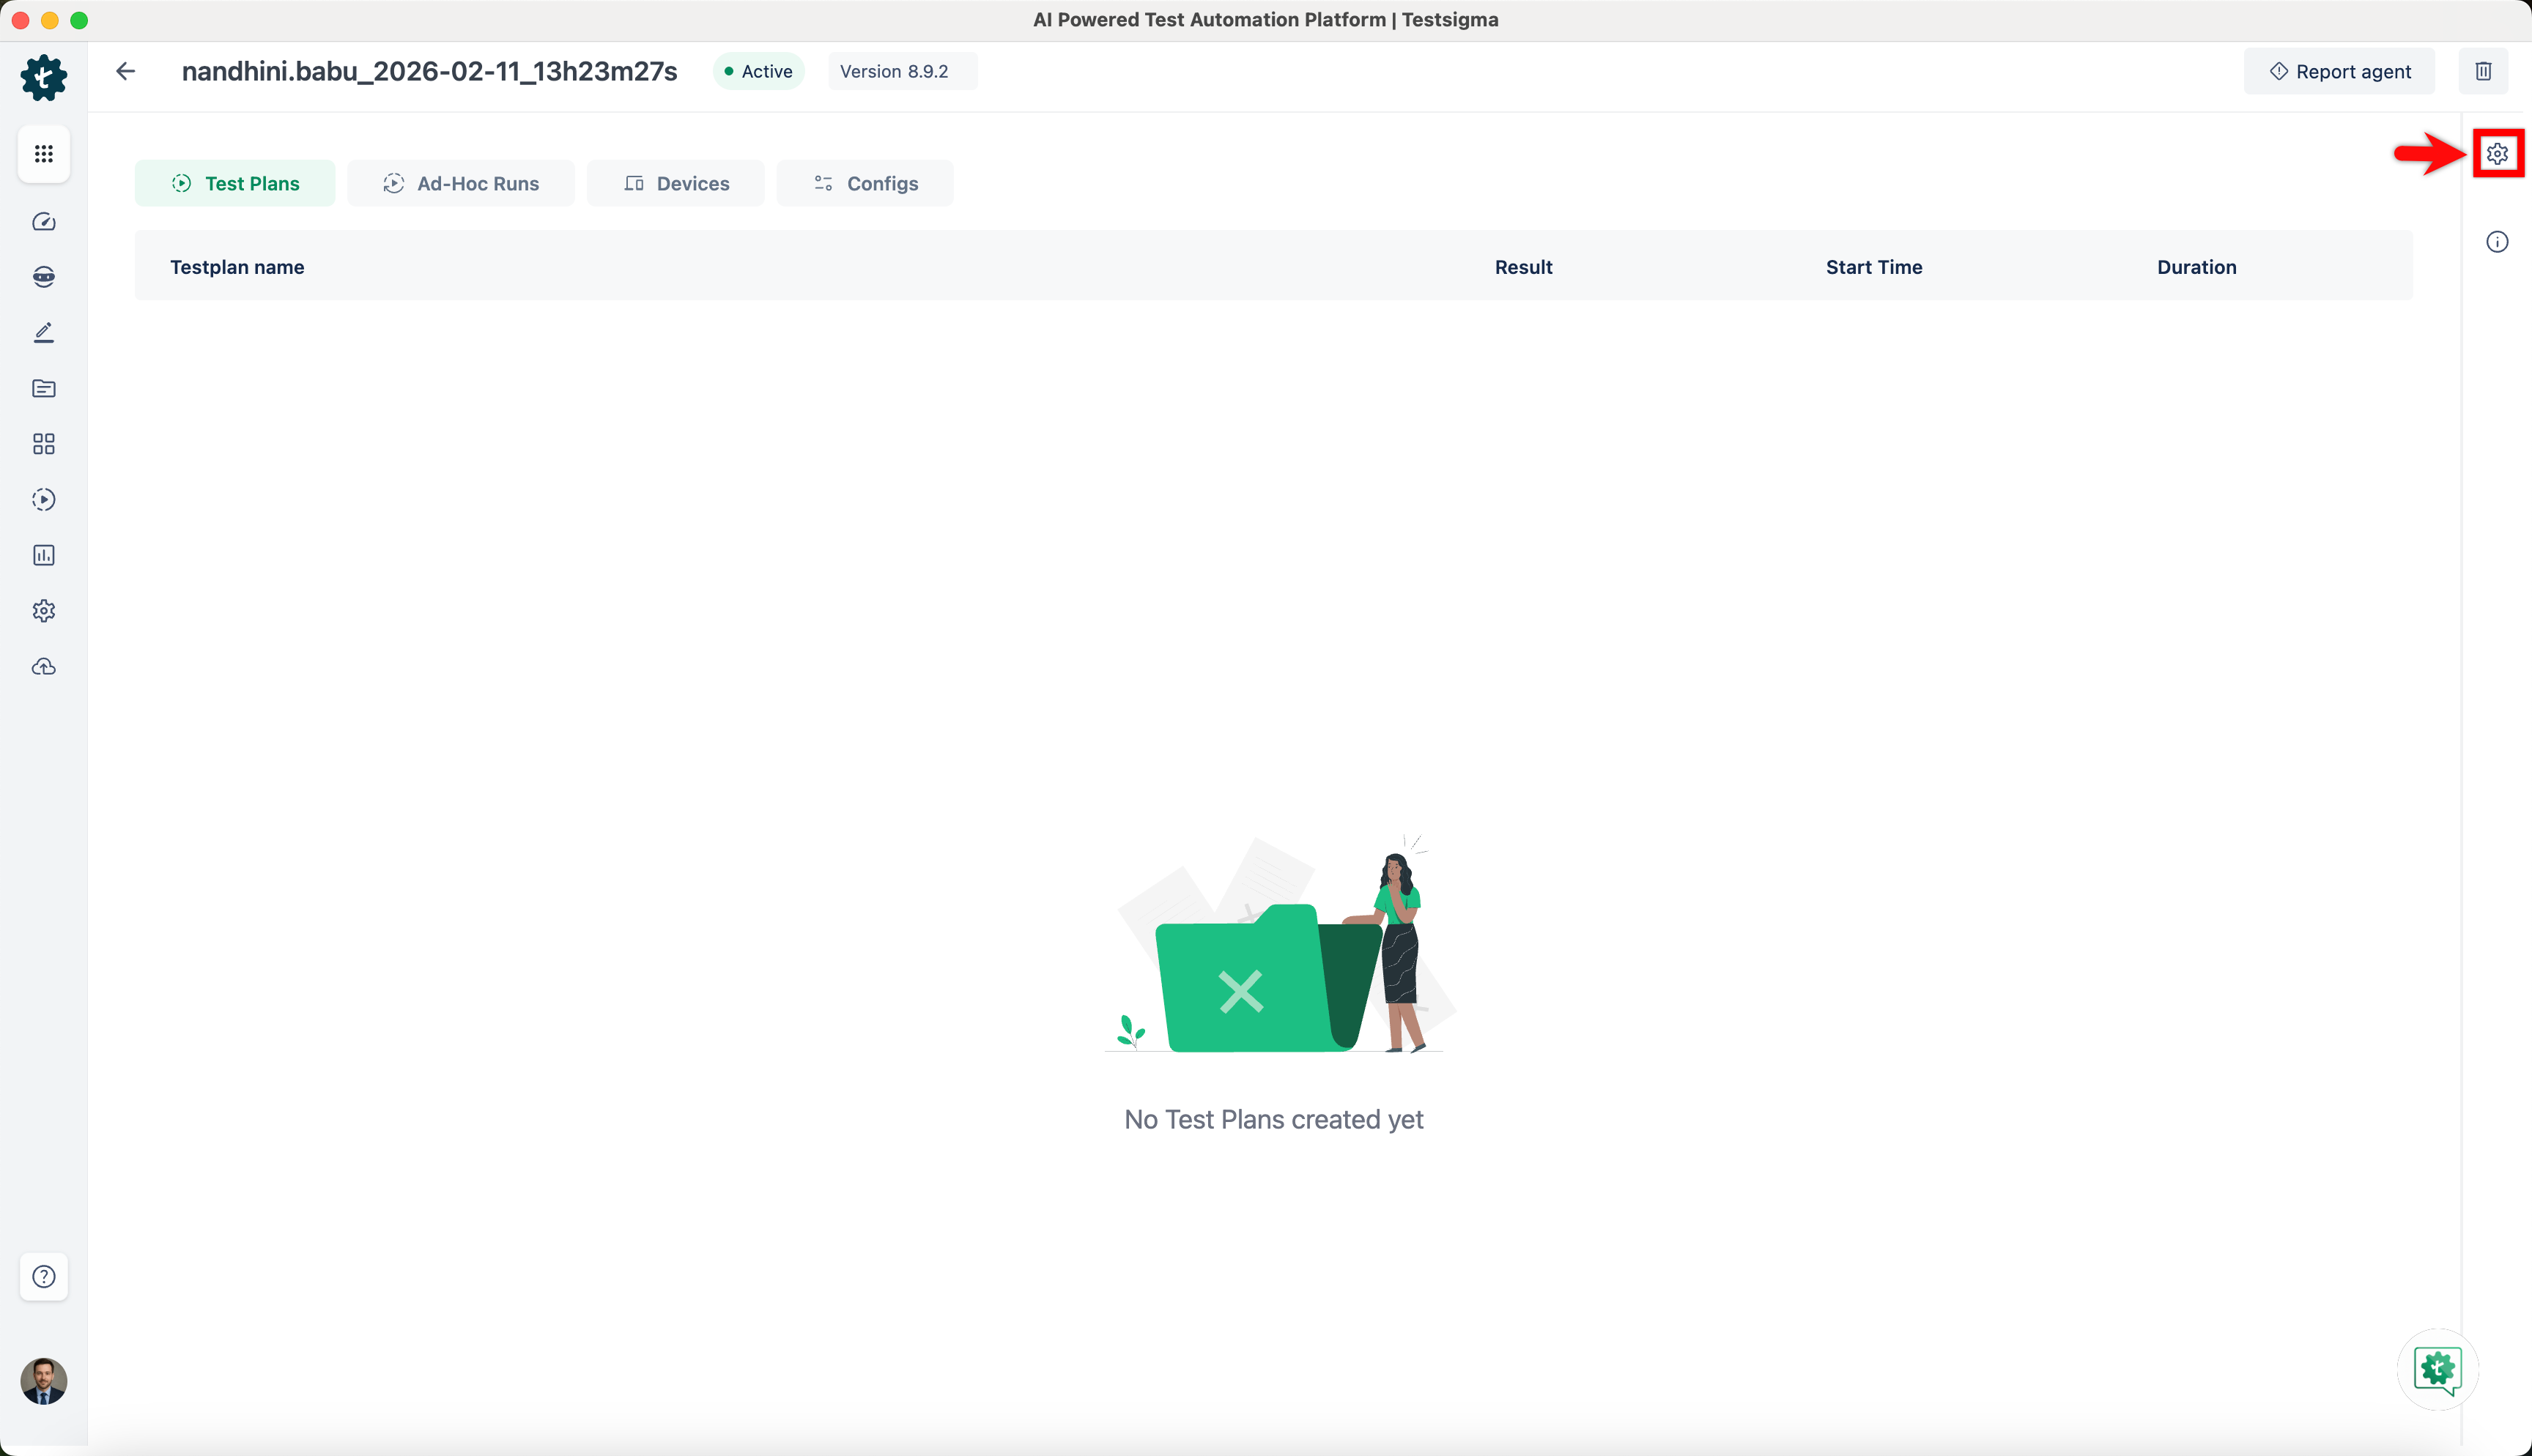Image resolution: width=2532 pixels, height=1456 pixels.
Task: Switch to the Ad-Hoc Runs tab
Action: click(461, 183)
